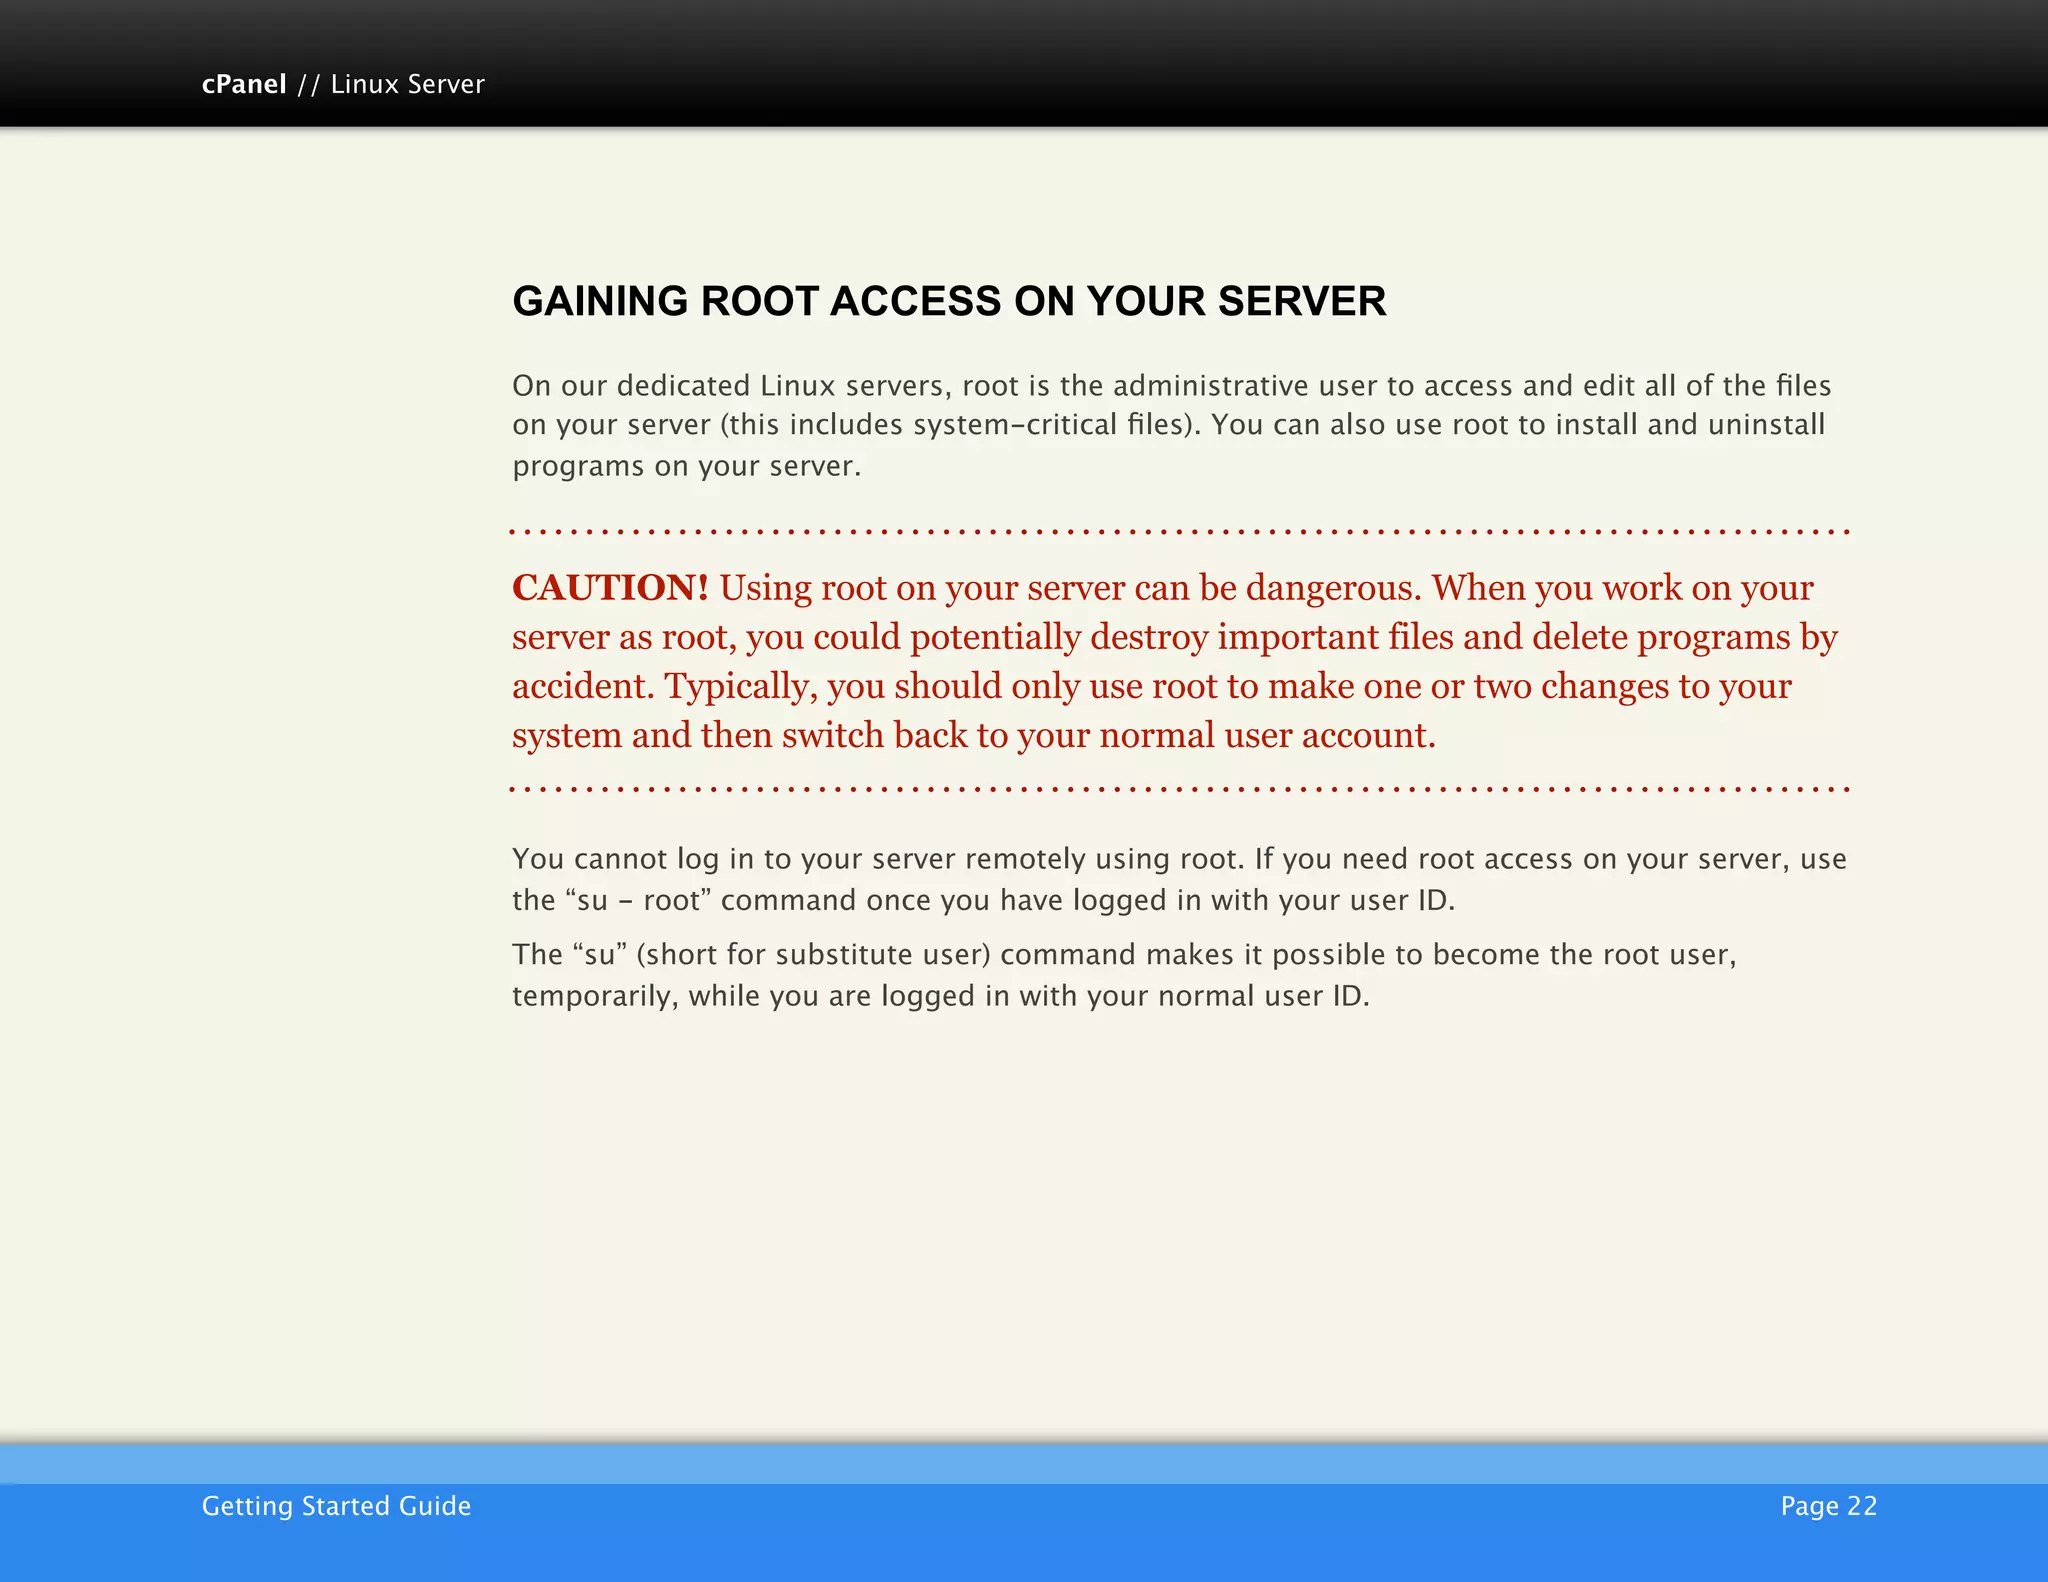2048x1582 pixels.
Task: Click the 'Getting Started Guide' footer text
Action: pos(336,1506)
